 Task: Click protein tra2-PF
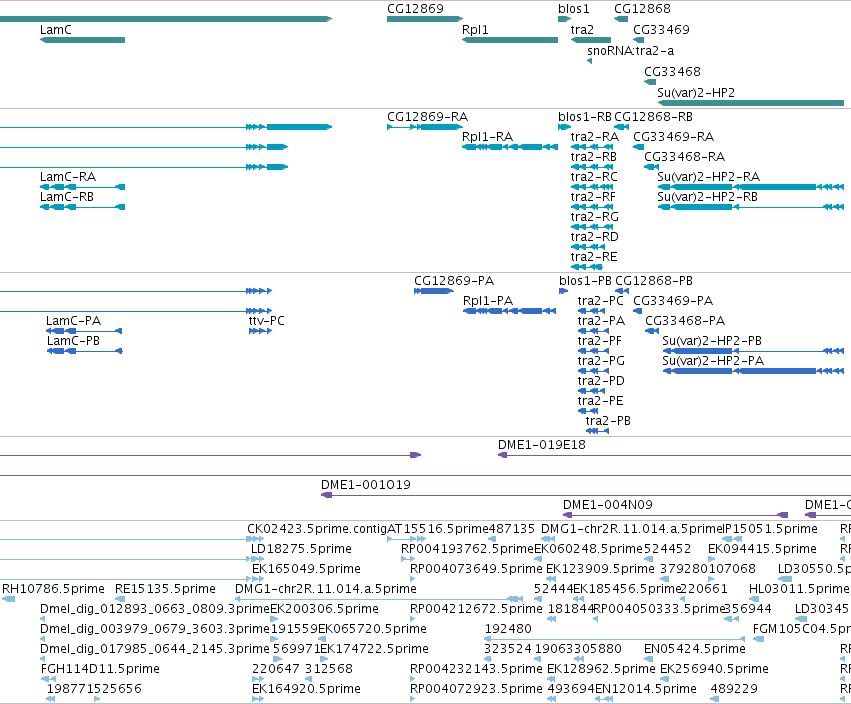tap(594, 351)
